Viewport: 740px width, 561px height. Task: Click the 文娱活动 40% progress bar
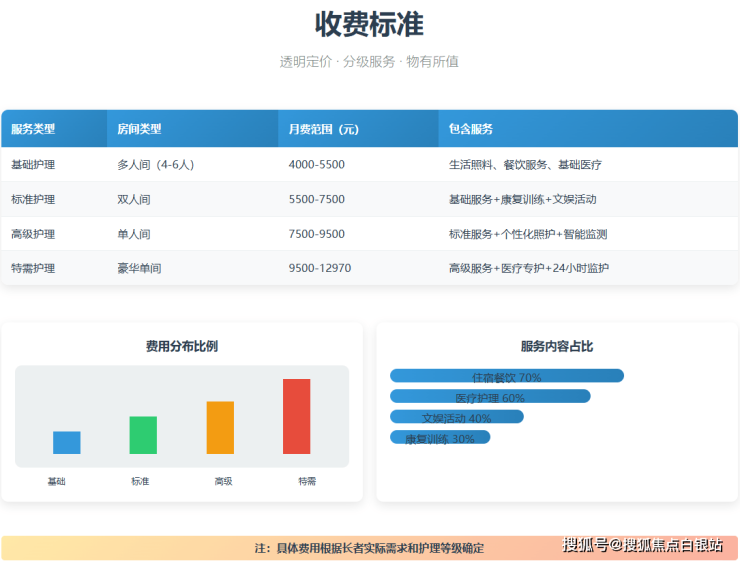[x=456, y=417]
